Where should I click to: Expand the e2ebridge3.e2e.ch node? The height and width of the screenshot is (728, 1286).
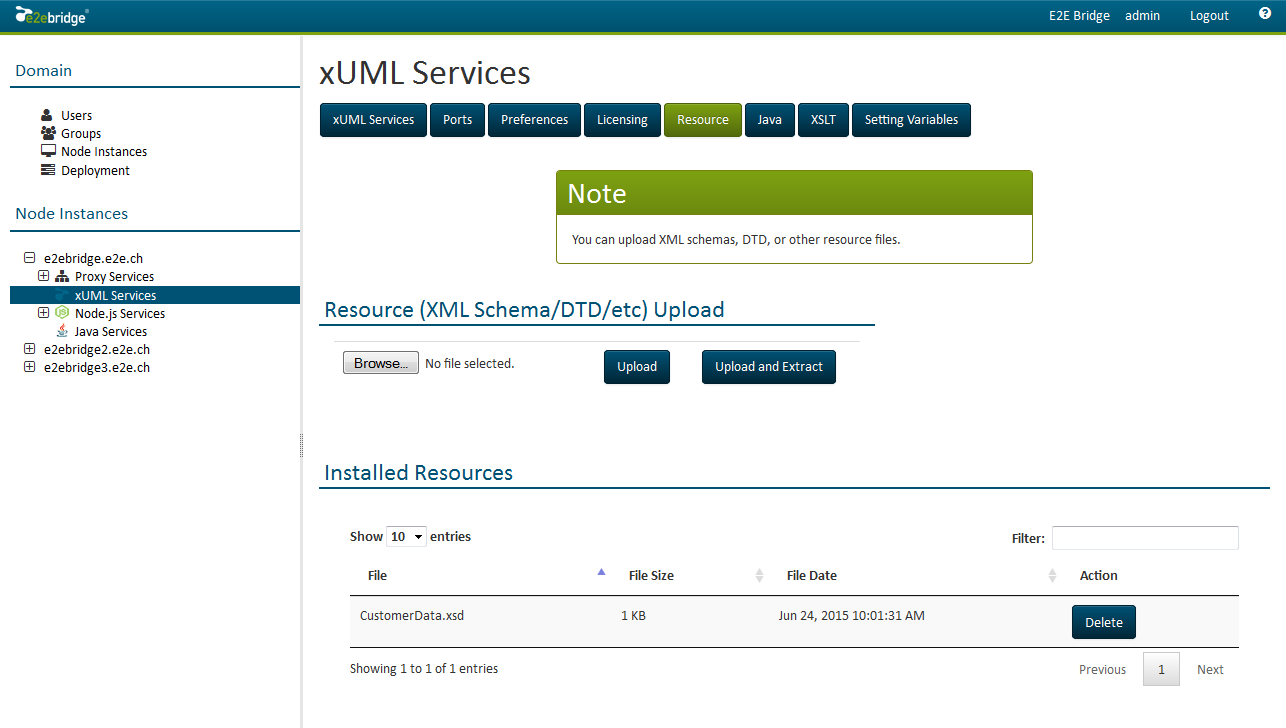(x=29, y=367)
